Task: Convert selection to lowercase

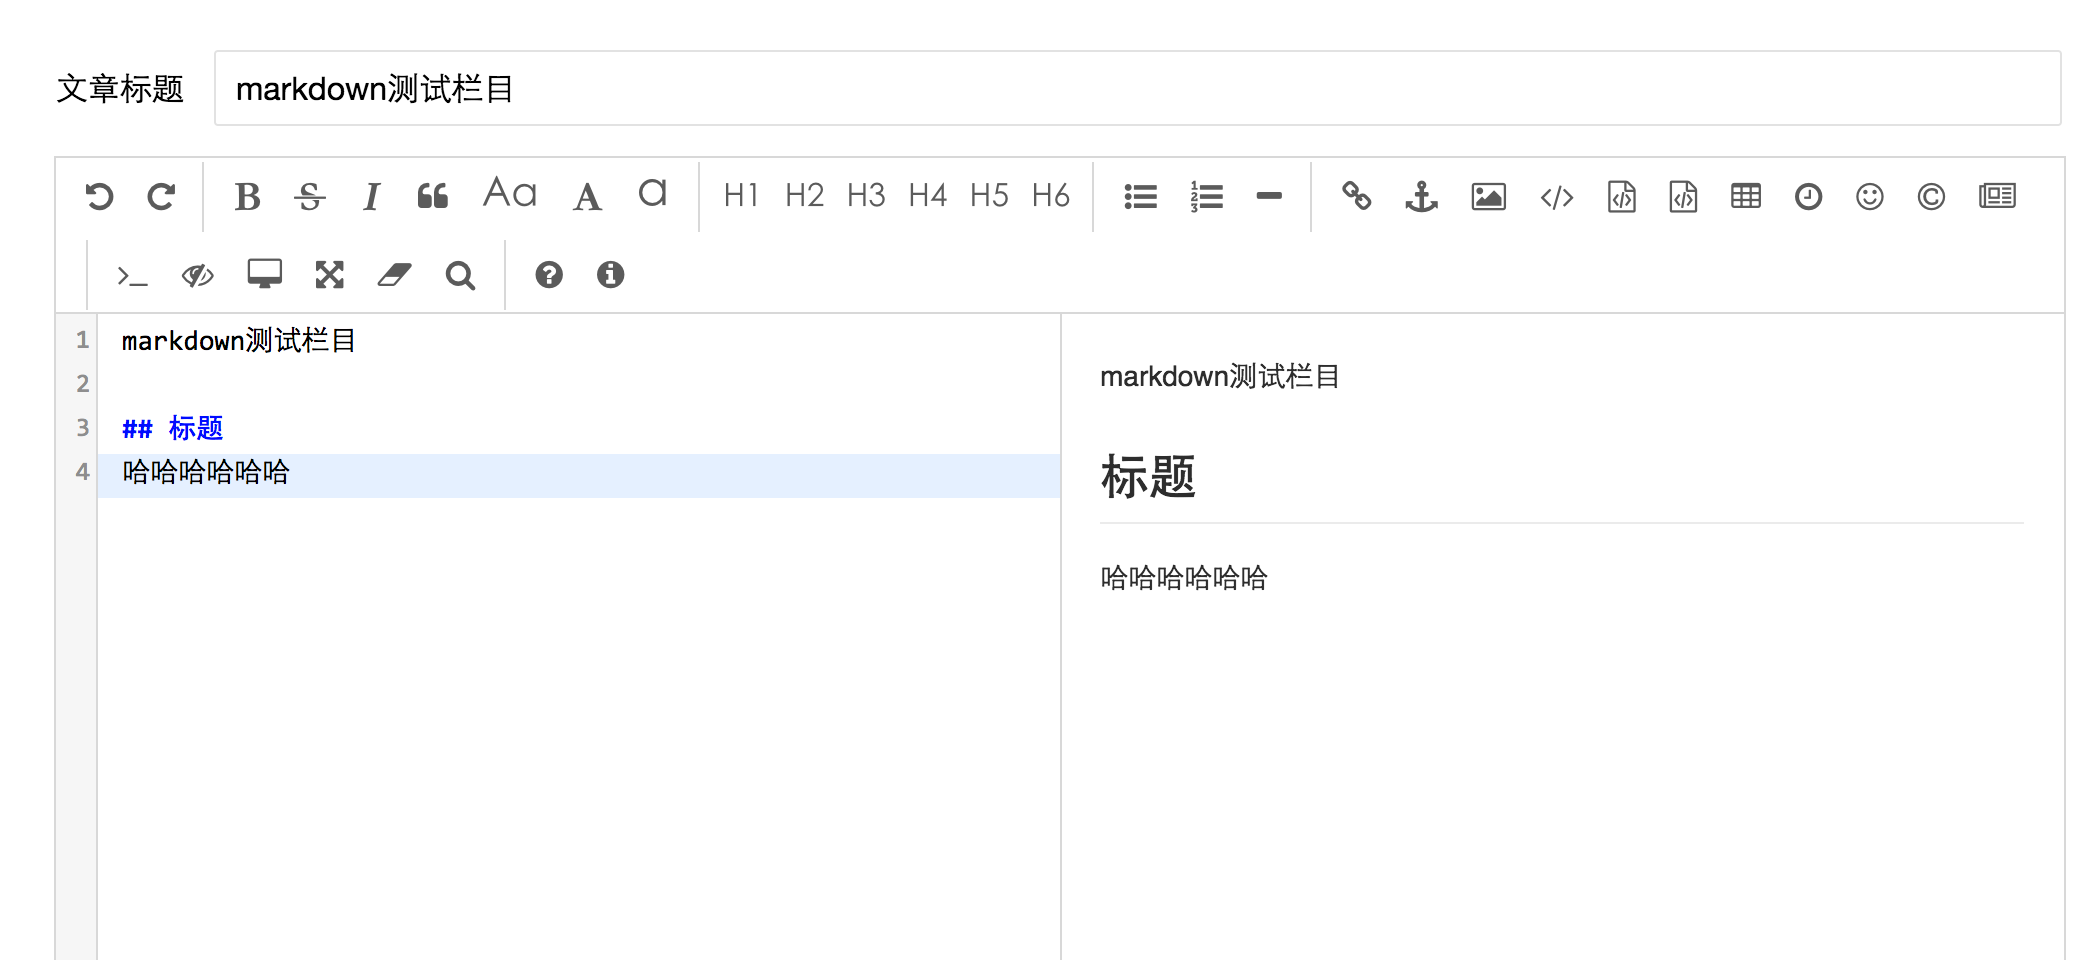Action: pyautogui.click(x=652, y=192)
